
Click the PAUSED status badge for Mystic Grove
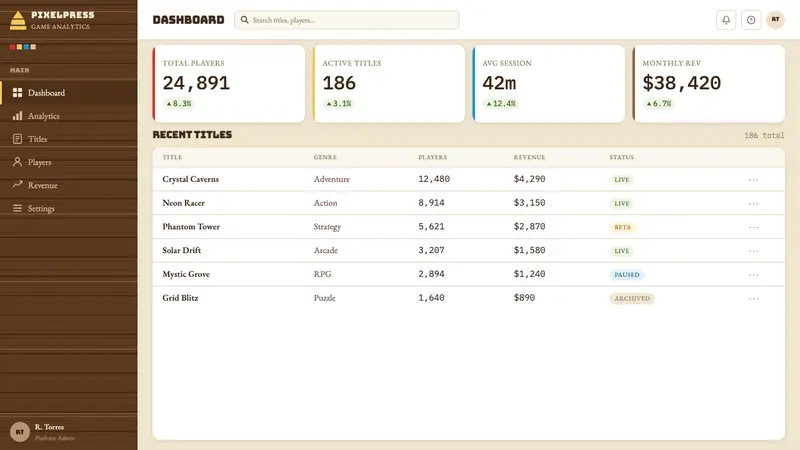click(x=627, y=274)
